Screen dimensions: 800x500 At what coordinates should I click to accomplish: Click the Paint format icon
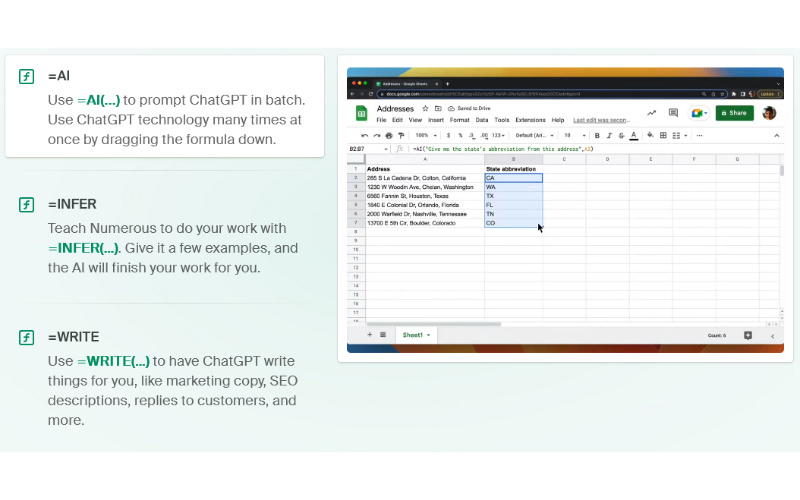pyautogui.click(x=401, y=136)
